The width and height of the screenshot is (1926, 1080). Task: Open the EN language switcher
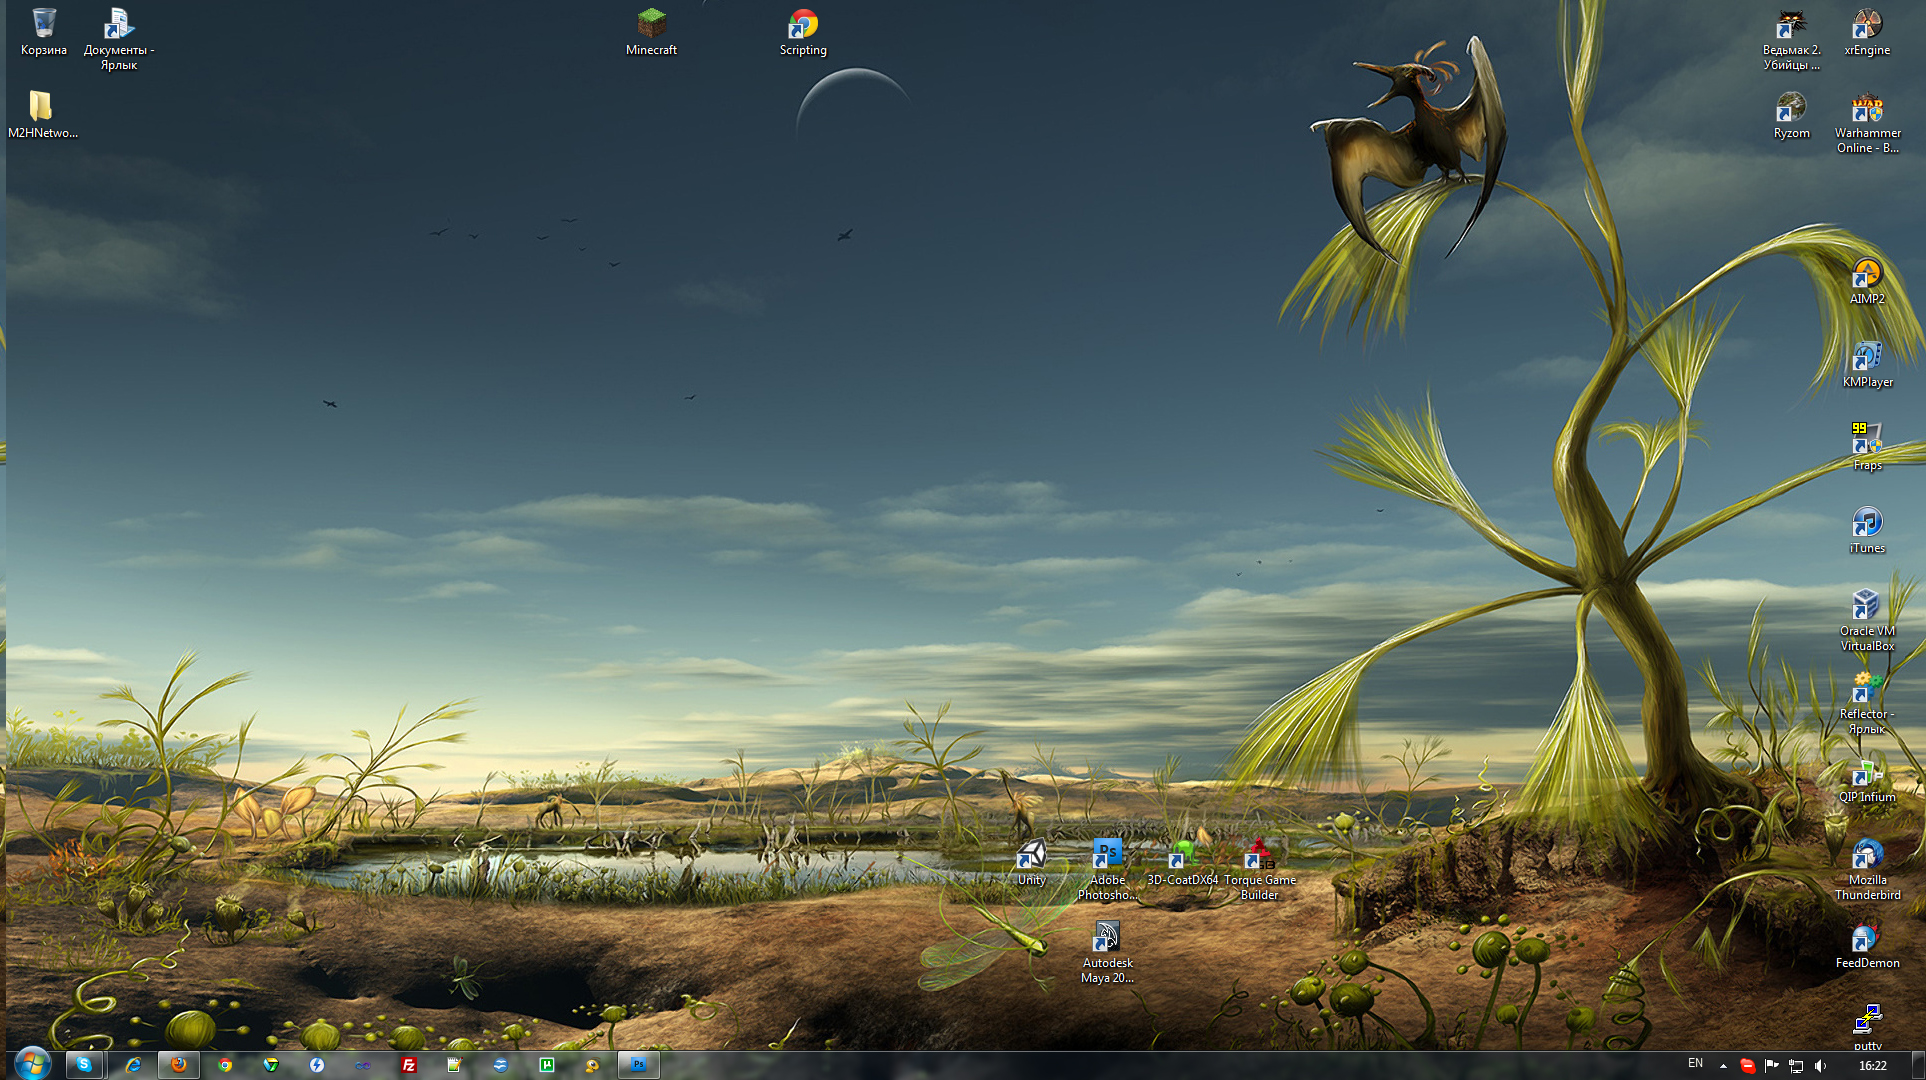pos(1695,1064)
